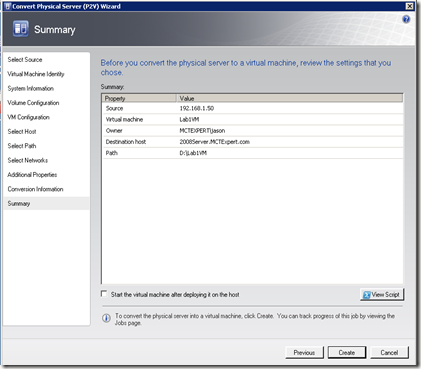Switch to the Select Path step

[22, 146]
